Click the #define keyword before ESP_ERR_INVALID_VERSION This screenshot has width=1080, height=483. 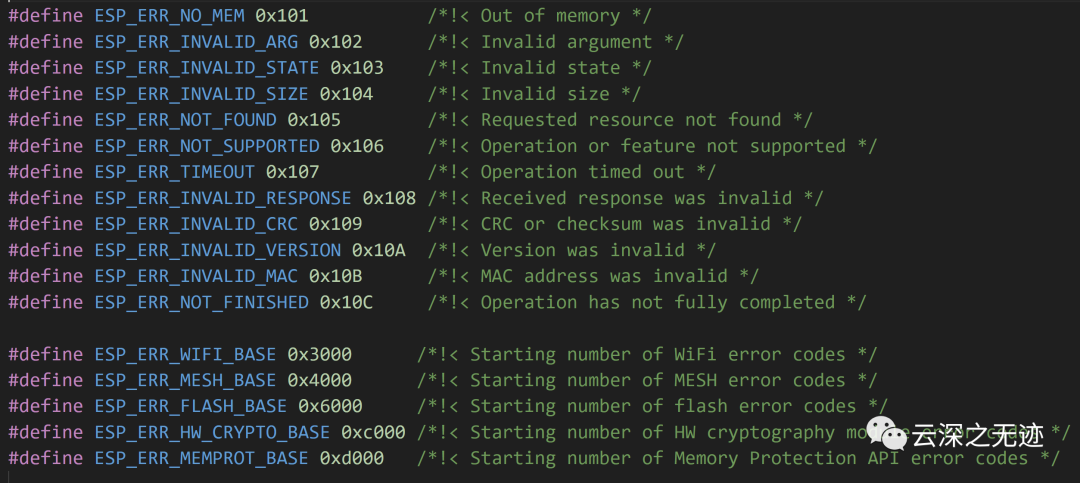(x=46, y=250)
